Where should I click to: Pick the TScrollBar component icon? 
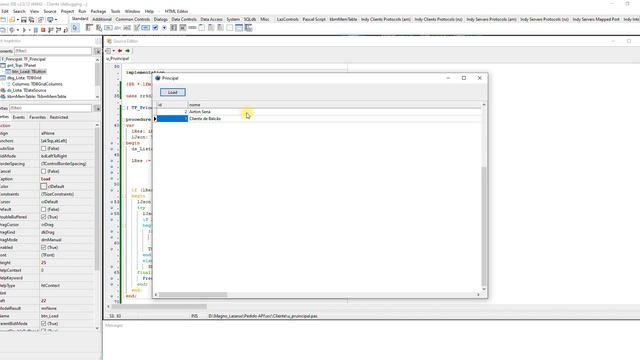coord(192,28)
